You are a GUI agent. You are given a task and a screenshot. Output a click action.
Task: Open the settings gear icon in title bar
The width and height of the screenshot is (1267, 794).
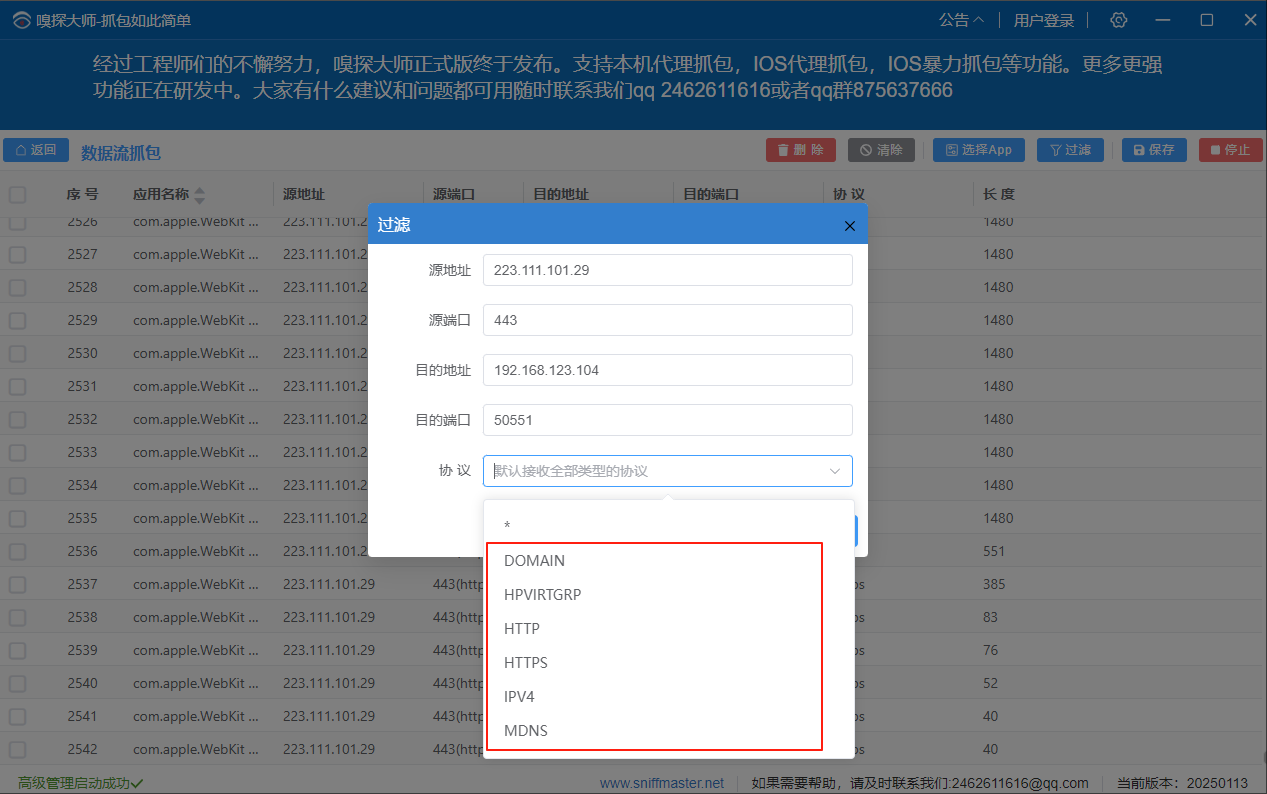pyautogui.click(x=1119, y=20)
